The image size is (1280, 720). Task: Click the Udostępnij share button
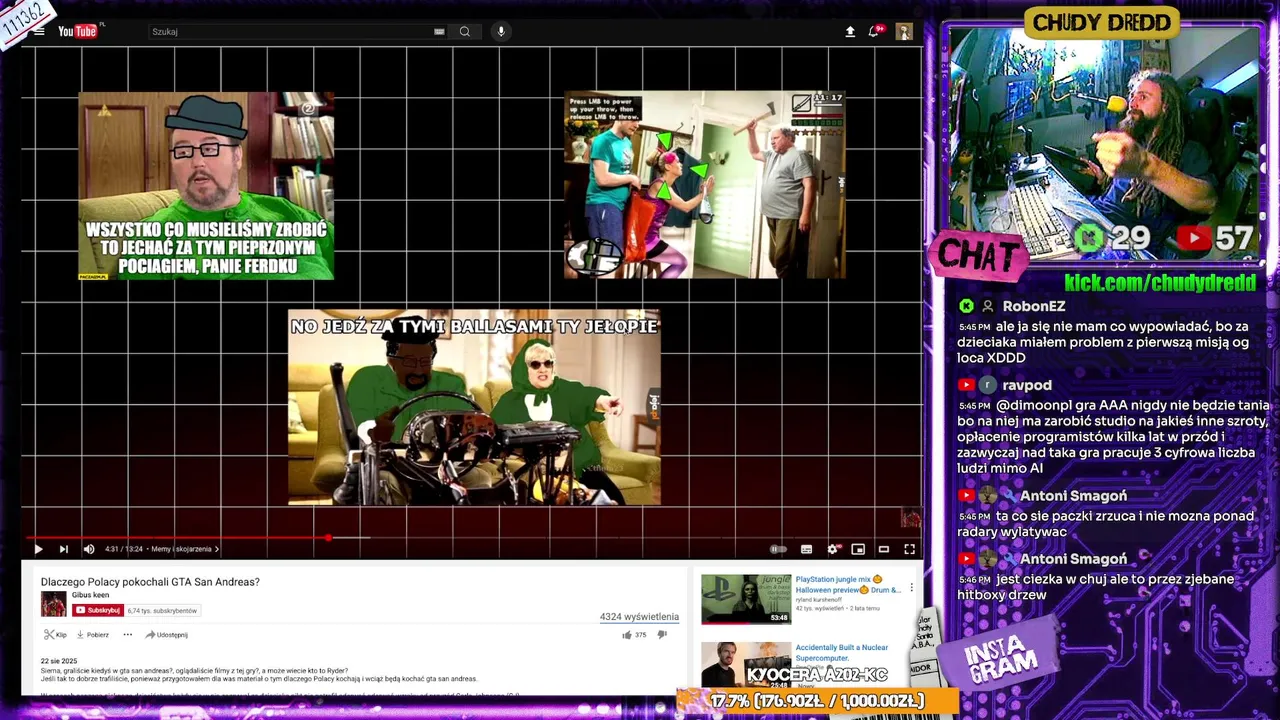(x=166, y=635)
